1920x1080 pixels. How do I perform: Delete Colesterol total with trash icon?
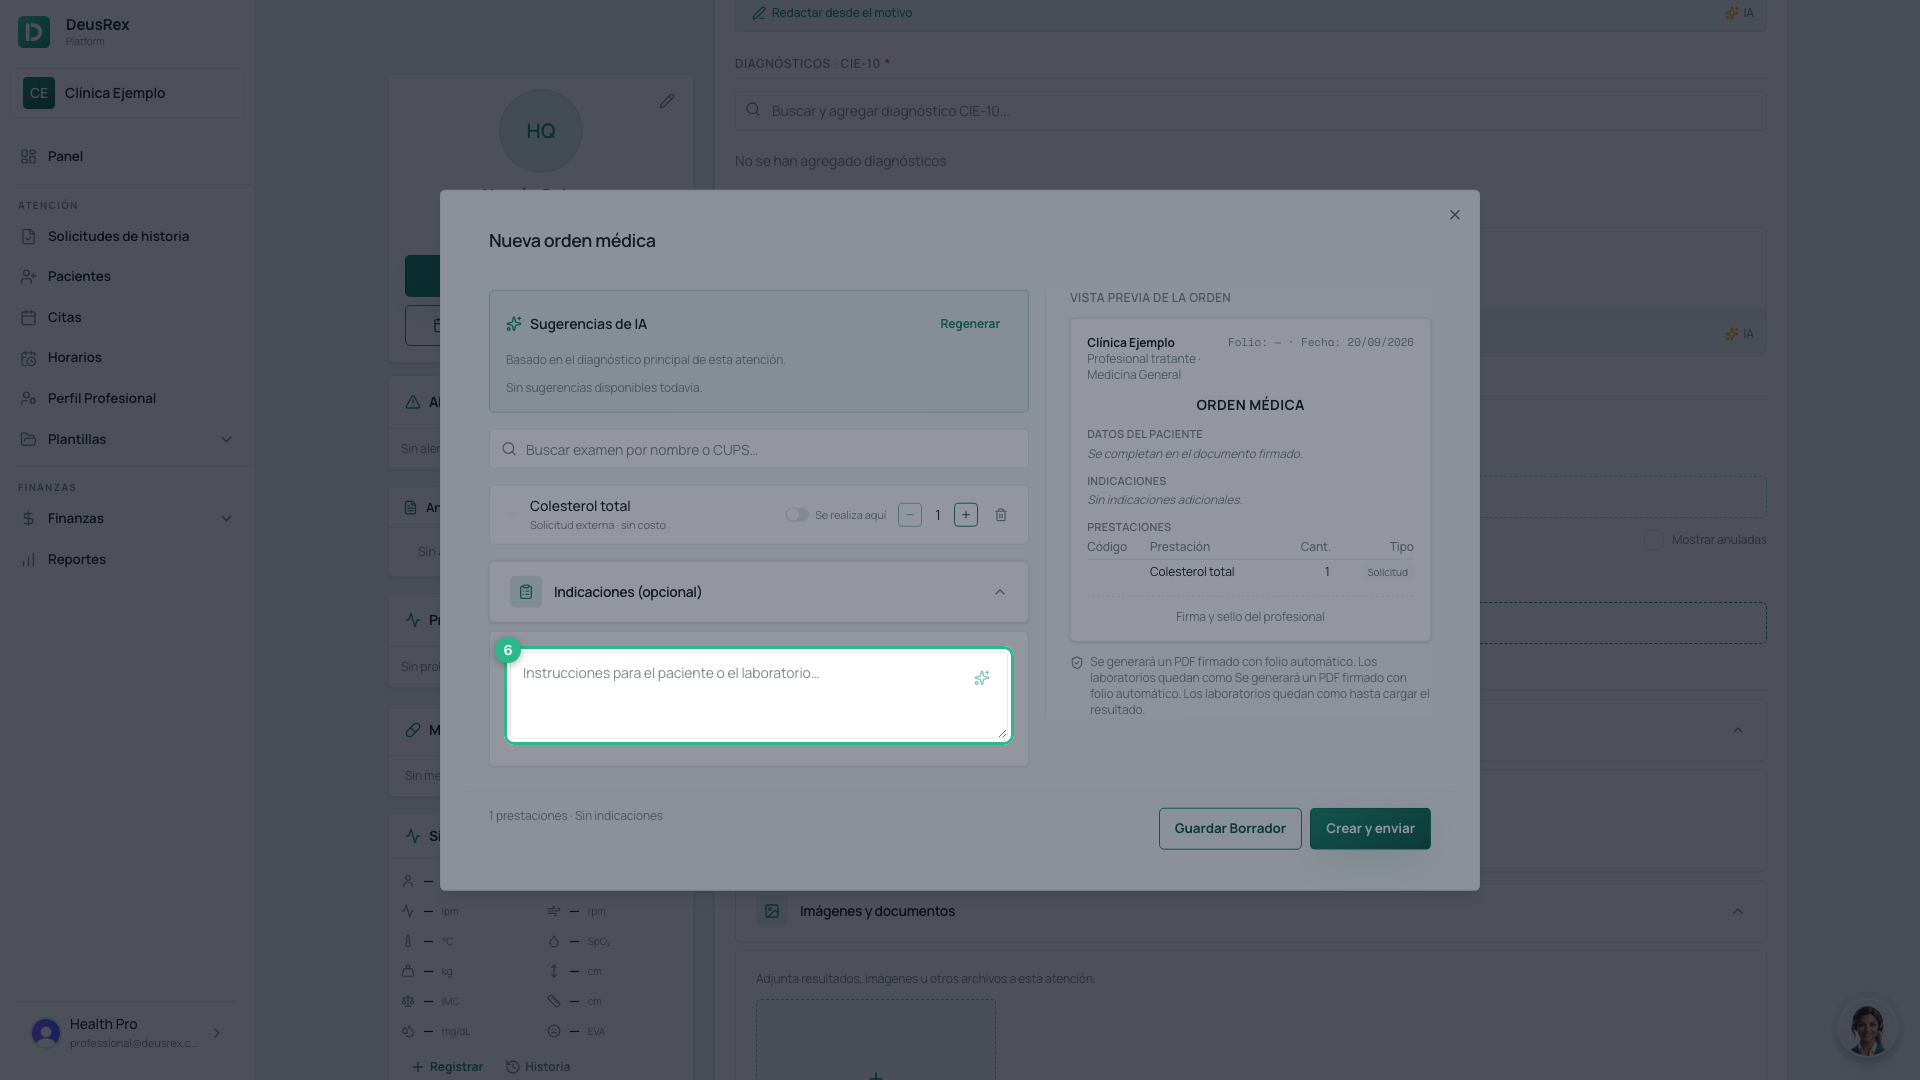[1001, 515]
